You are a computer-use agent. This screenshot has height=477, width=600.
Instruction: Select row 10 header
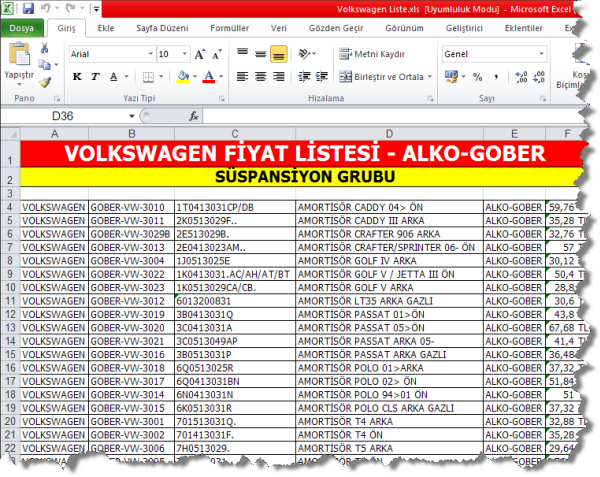coord(10,287)
